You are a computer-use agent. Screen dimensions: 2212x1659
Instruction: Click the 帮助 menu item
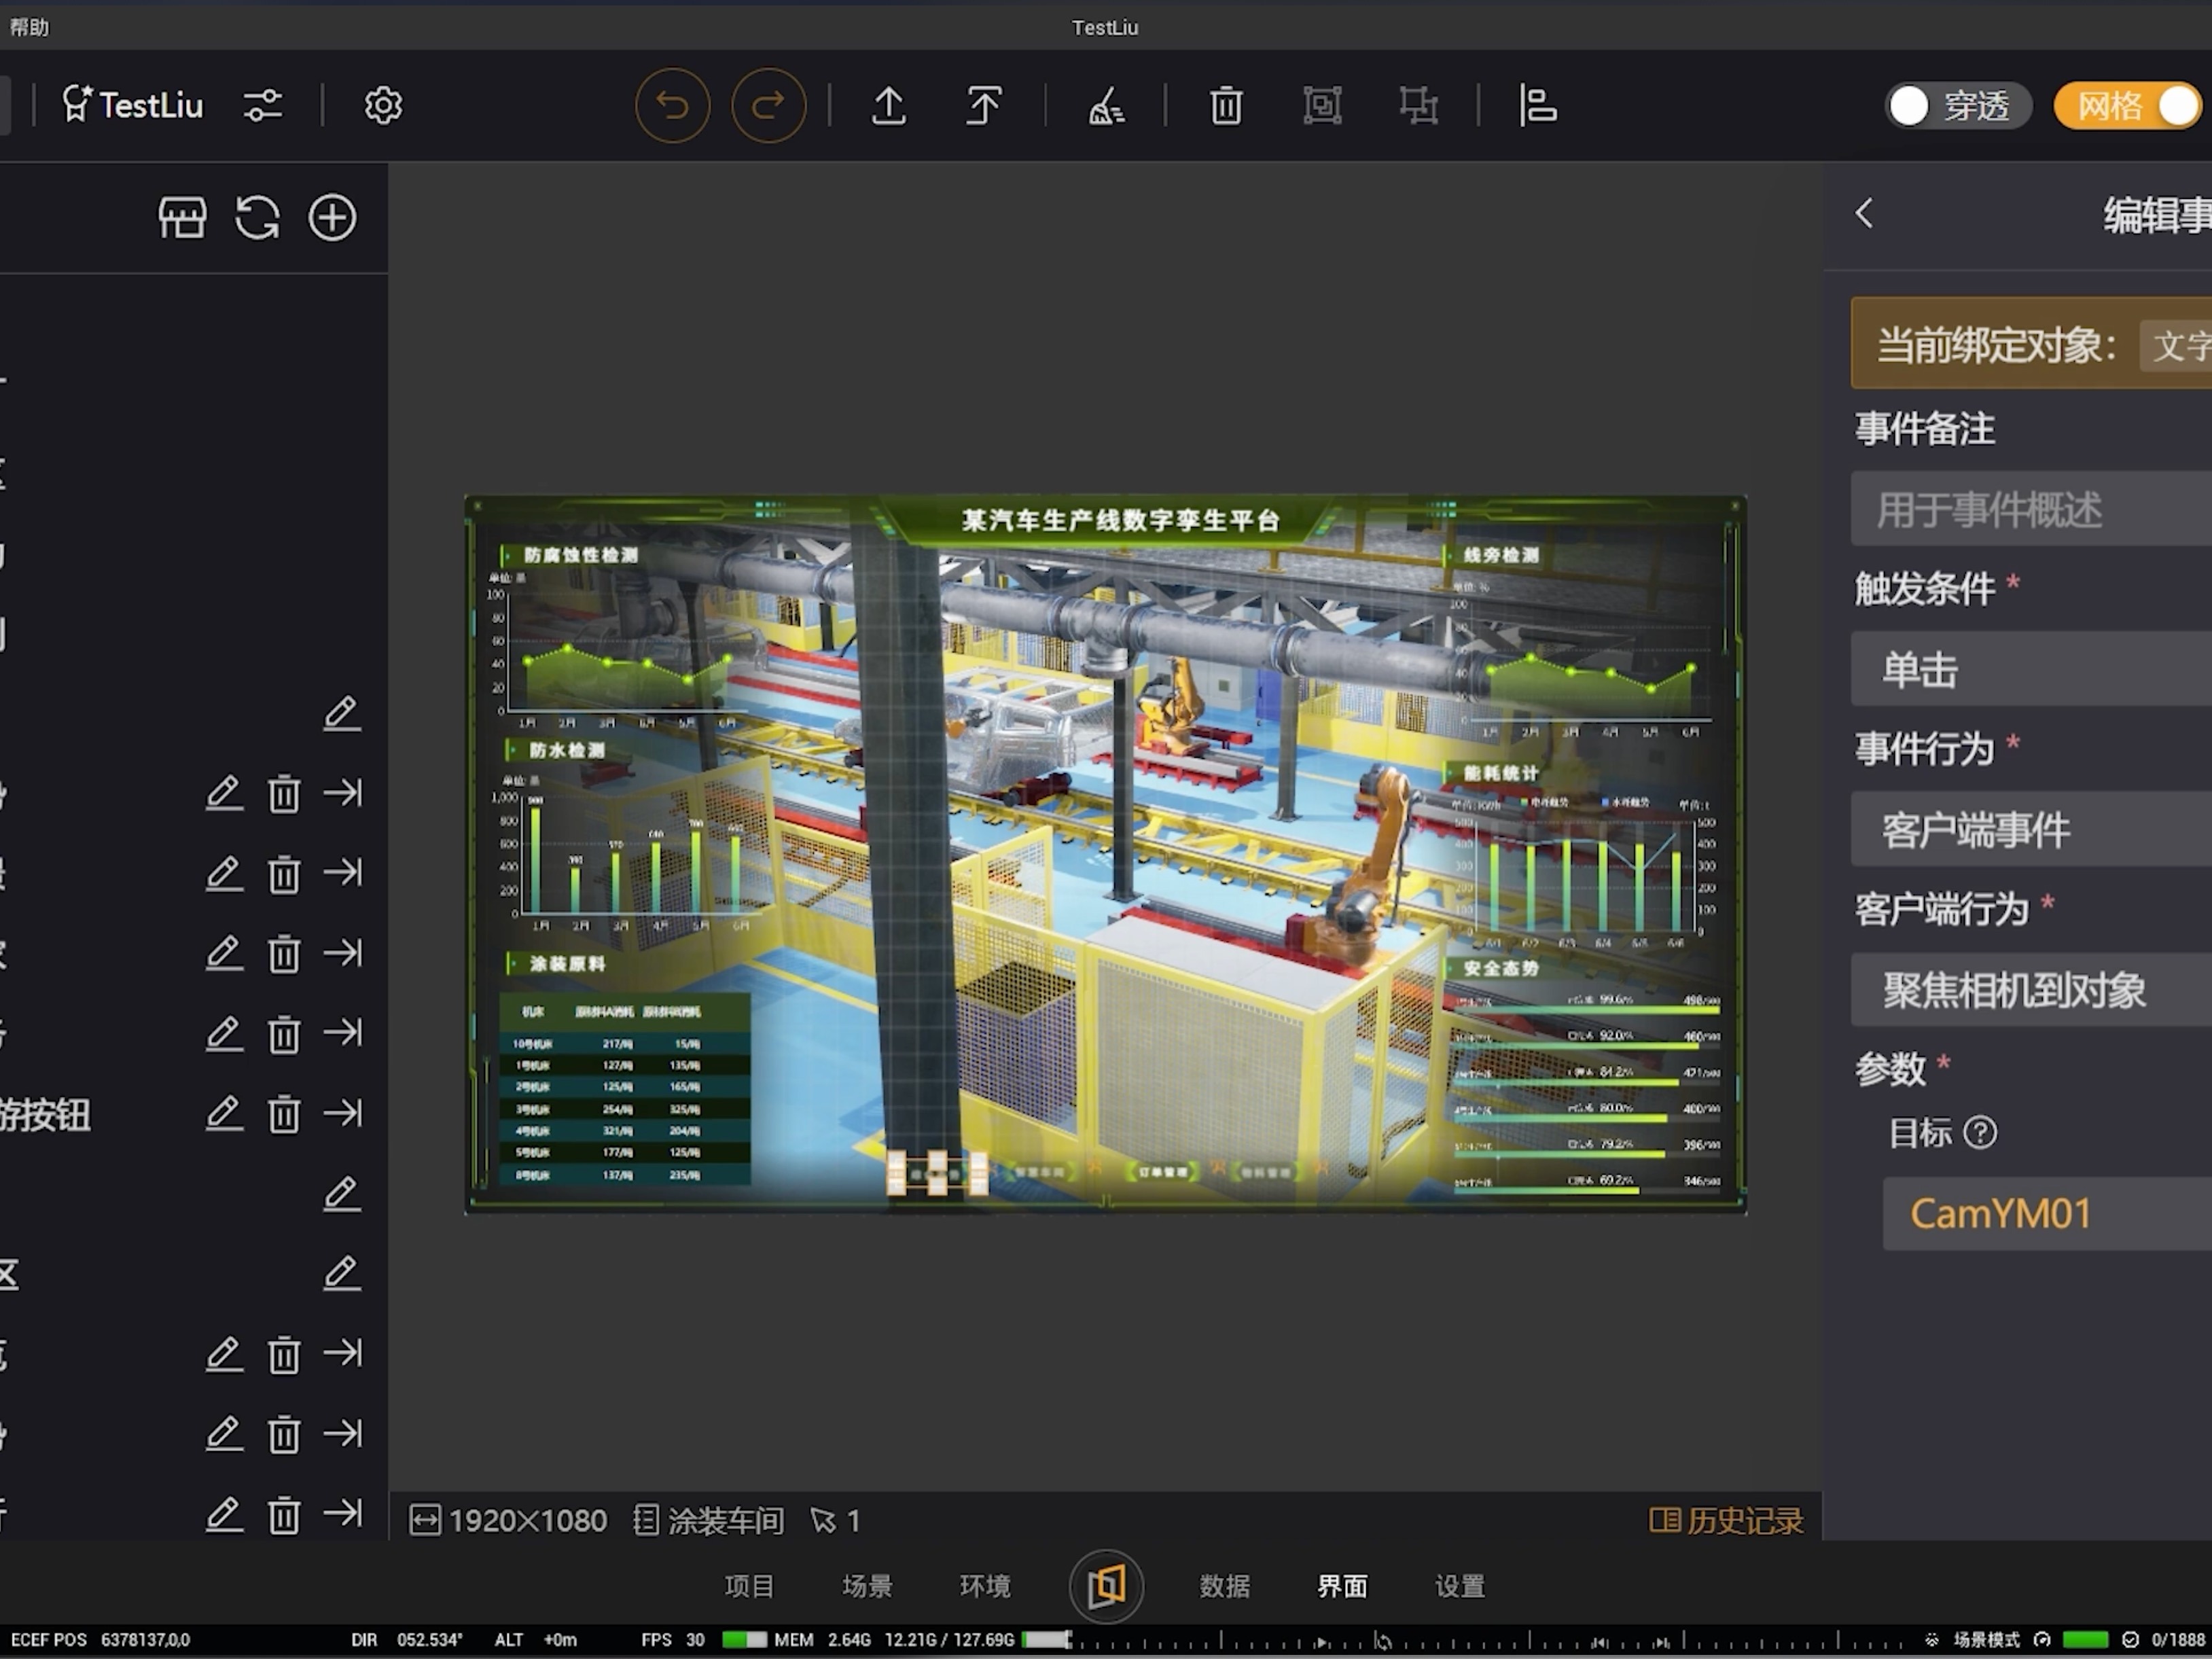pos(29,27)
